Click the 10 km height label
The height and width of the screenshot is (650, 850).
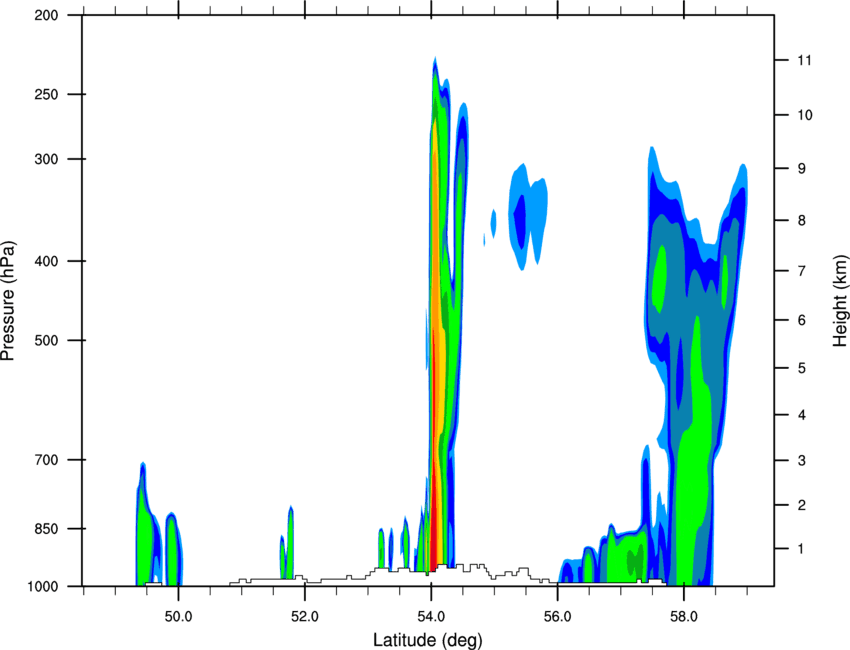(x=805, y=115)
